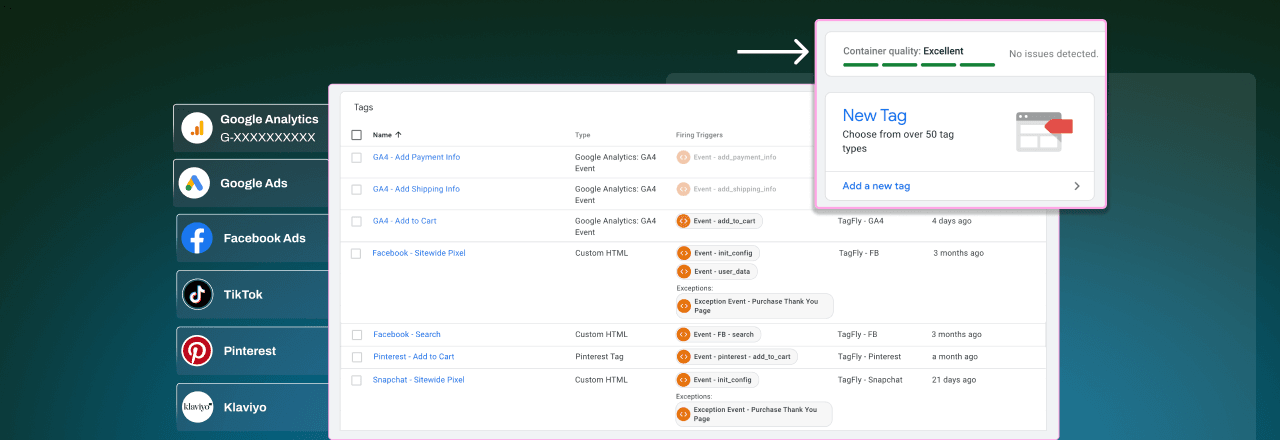Open the Facebook - Sitewide Pixel tag
Image resolution: width=1280 pixels, height=440 pixels.
coord(419,253)
